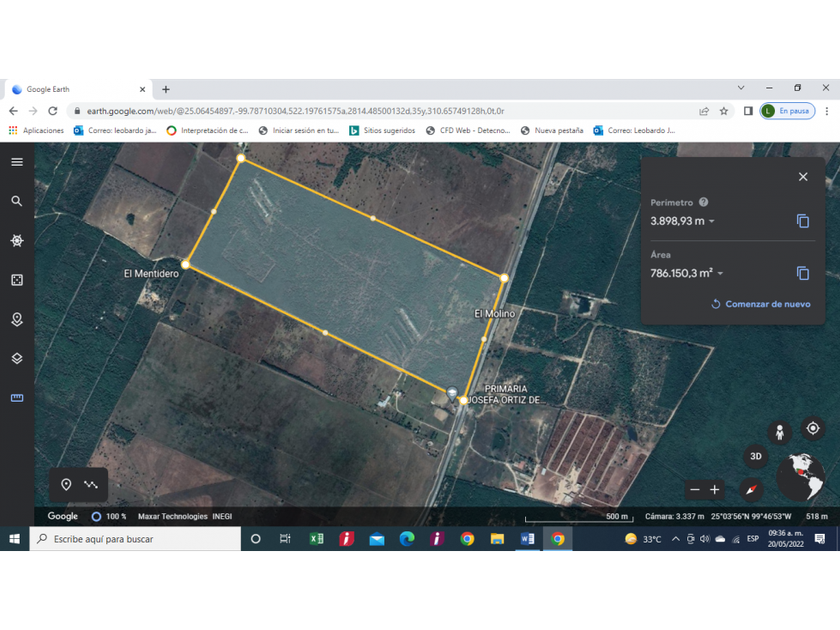Click the 'I'm Feeling Lucky' dice icon

point(17,280)
